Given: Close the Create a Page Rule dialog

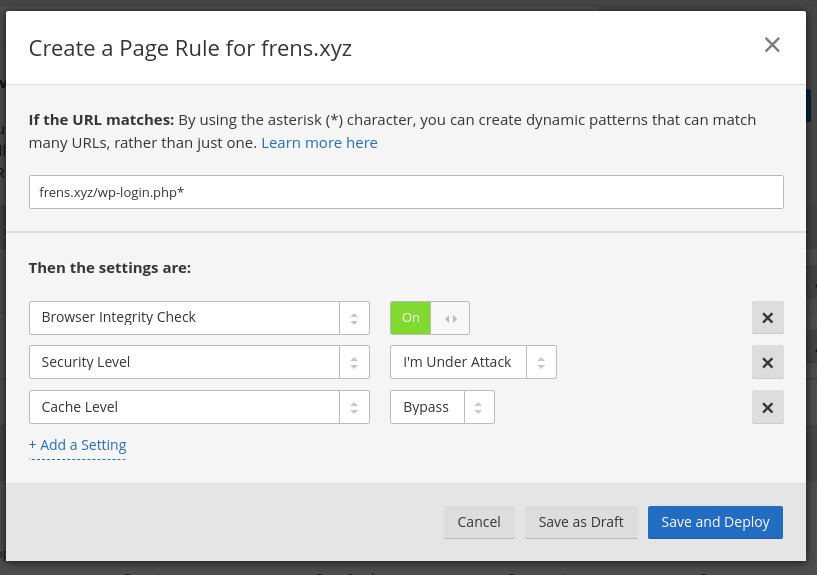Looking at the screenshot, I should [772, 45].
